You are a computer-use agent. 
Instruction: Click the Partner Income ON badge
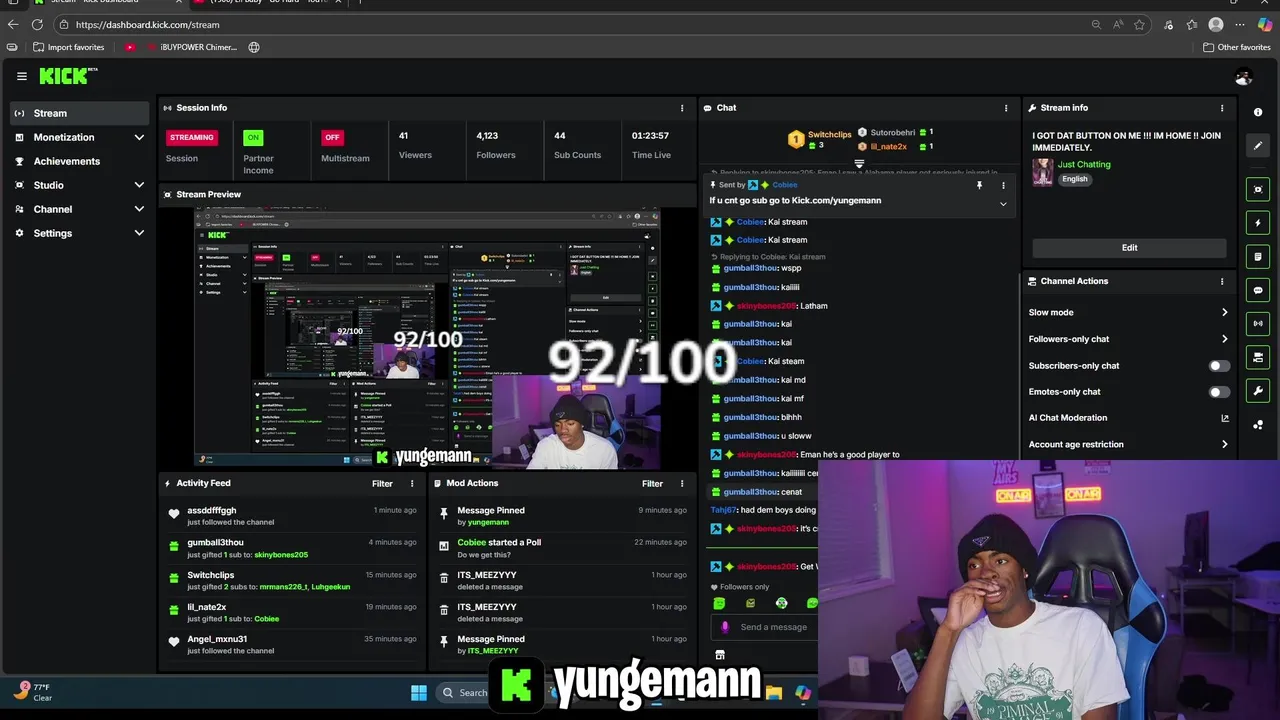click(253, 137)
